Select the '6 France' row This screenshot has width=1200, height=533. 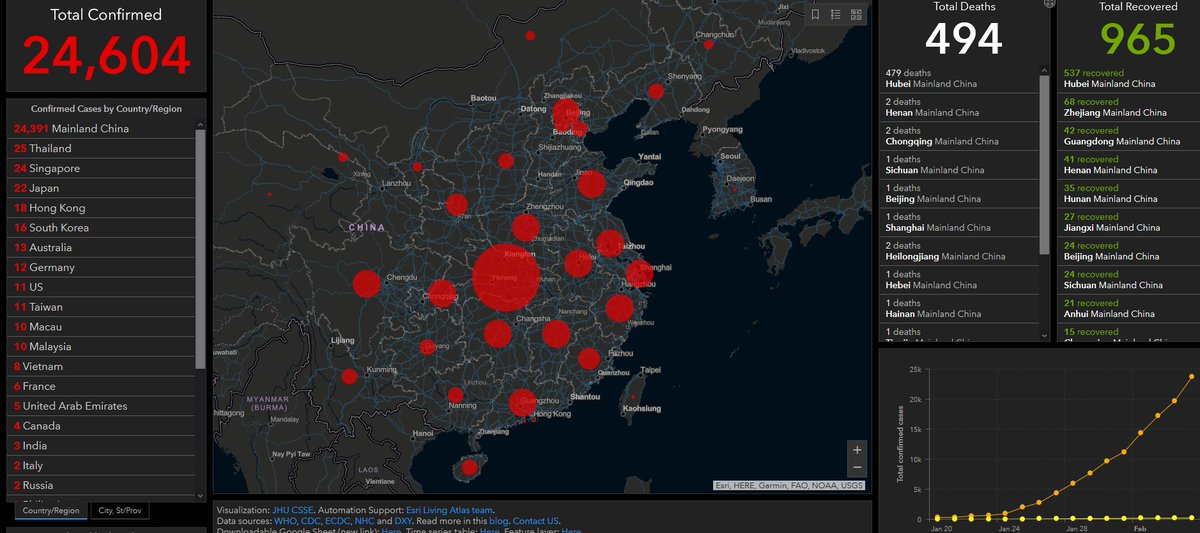(x=101, y=386)
